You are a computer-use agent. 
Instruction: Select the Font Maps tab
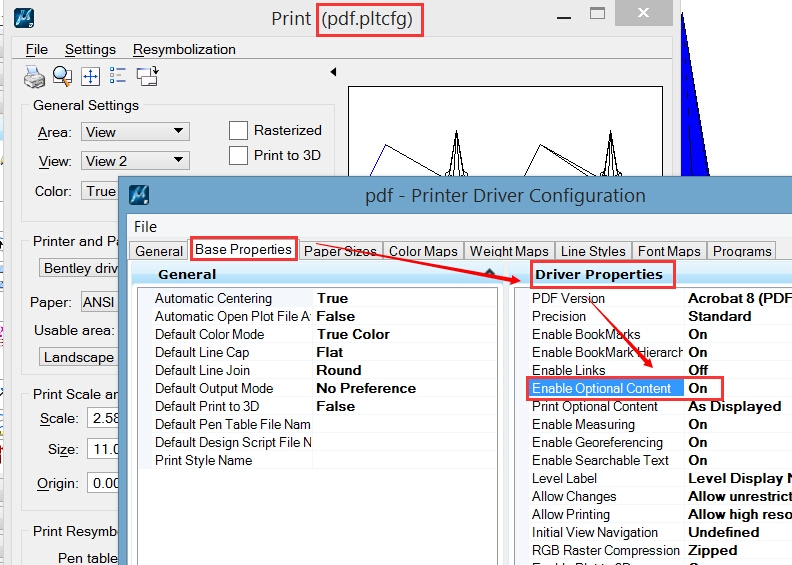pos(670,251)
